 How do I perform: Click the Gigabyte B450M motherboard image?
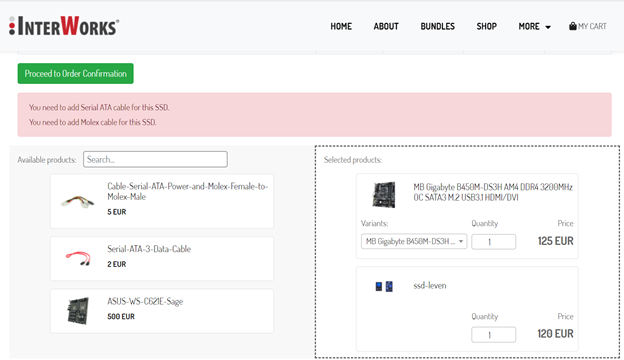384,195
